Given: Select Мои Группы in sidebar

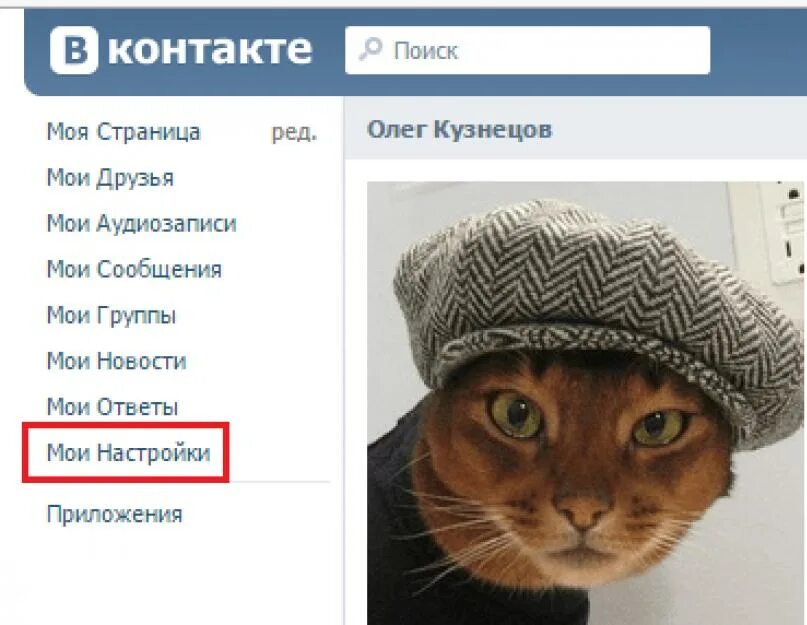Looking at the screenshot, I should 111,316.
